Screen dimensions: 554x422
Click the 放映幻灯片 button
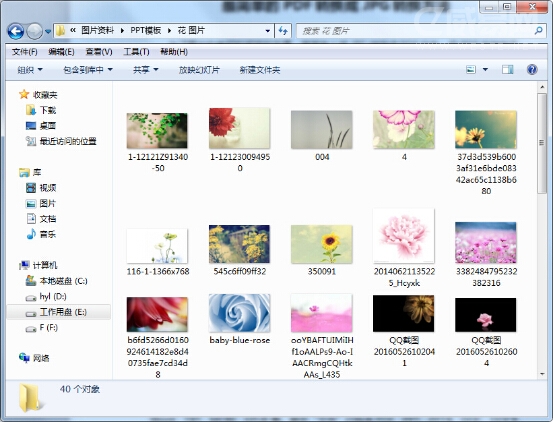click(x=199, y=70)
